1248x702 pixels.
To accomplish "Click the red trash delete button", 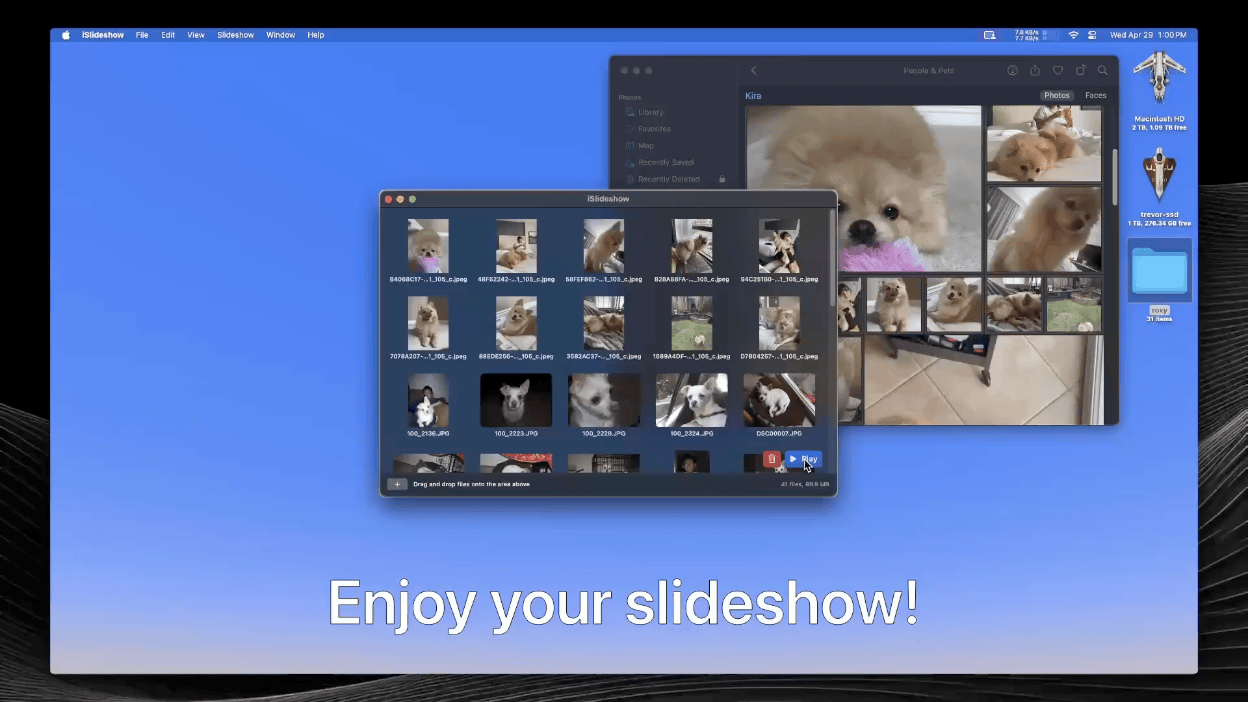I will pos(771,459).
